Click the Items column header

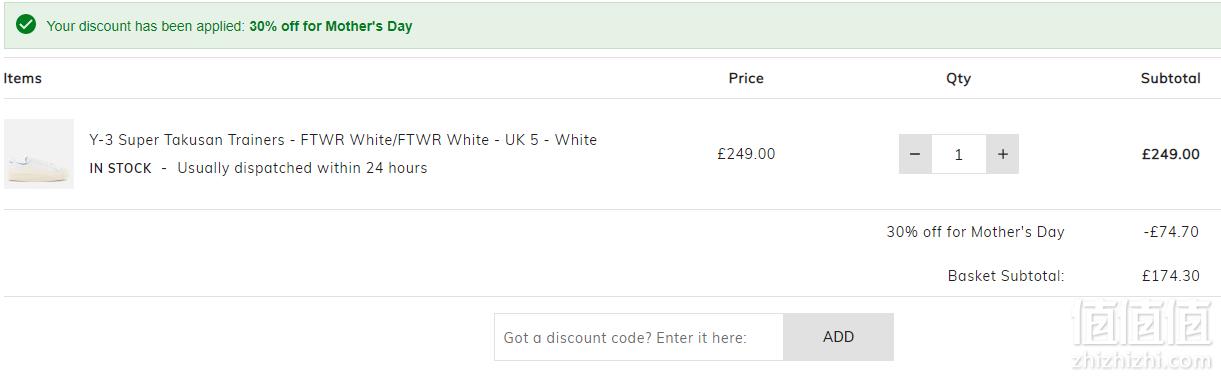click(x=23, y=78)
